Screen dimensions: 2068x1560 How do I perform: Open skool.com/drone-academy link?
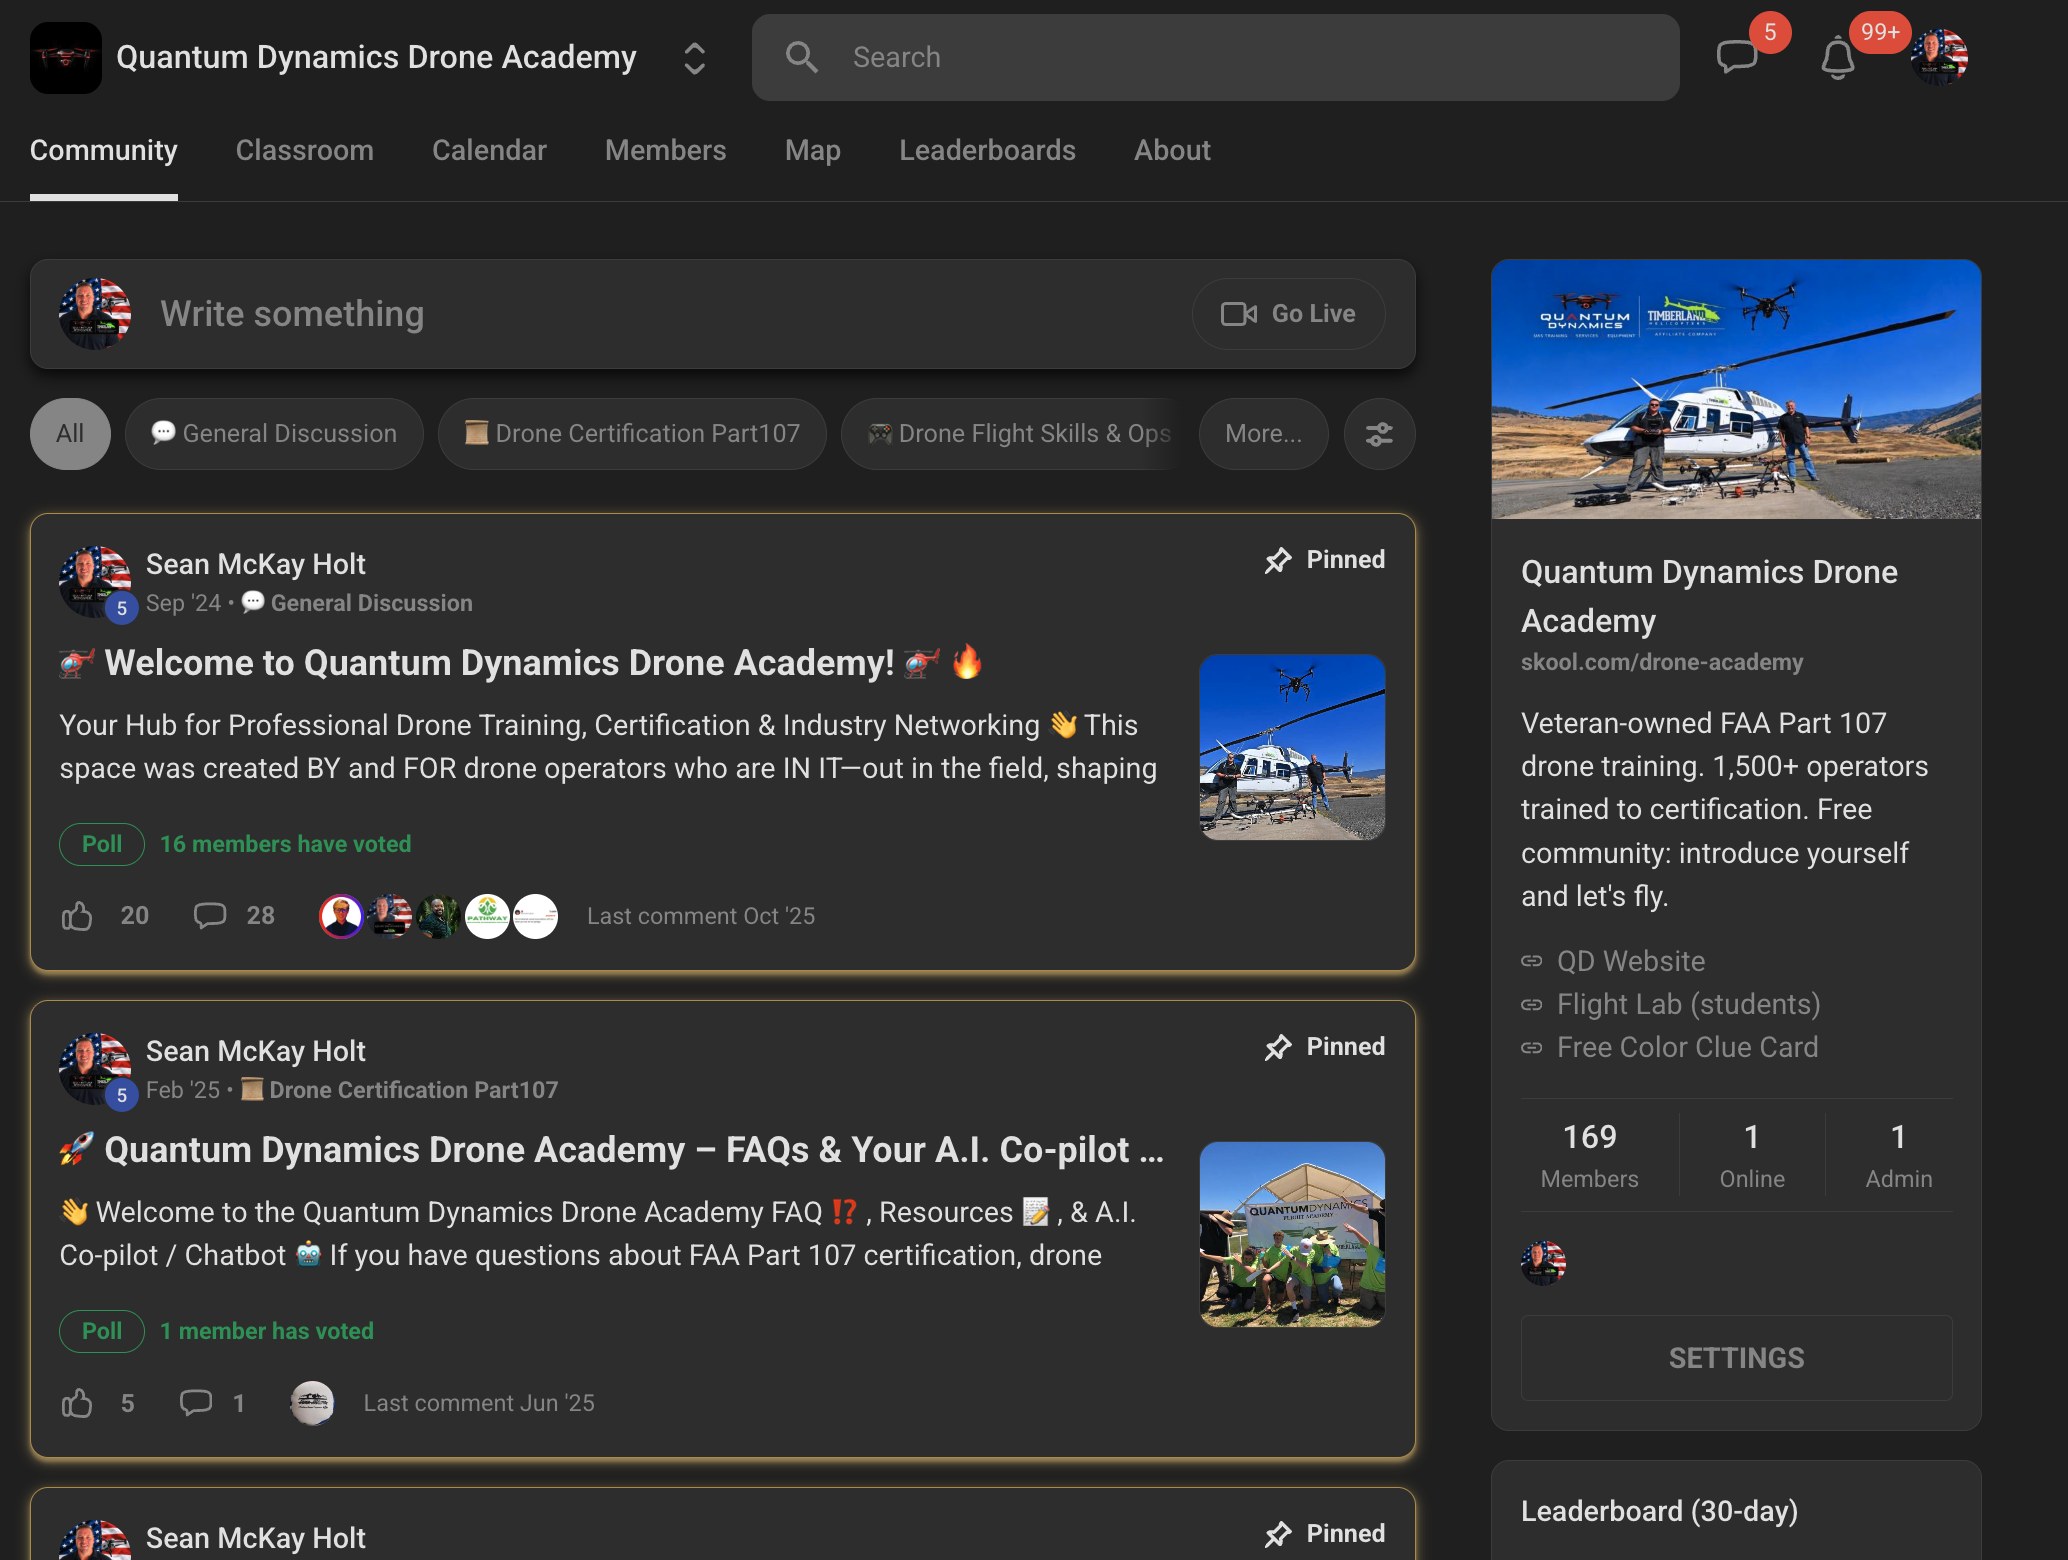coord(1662,662)
